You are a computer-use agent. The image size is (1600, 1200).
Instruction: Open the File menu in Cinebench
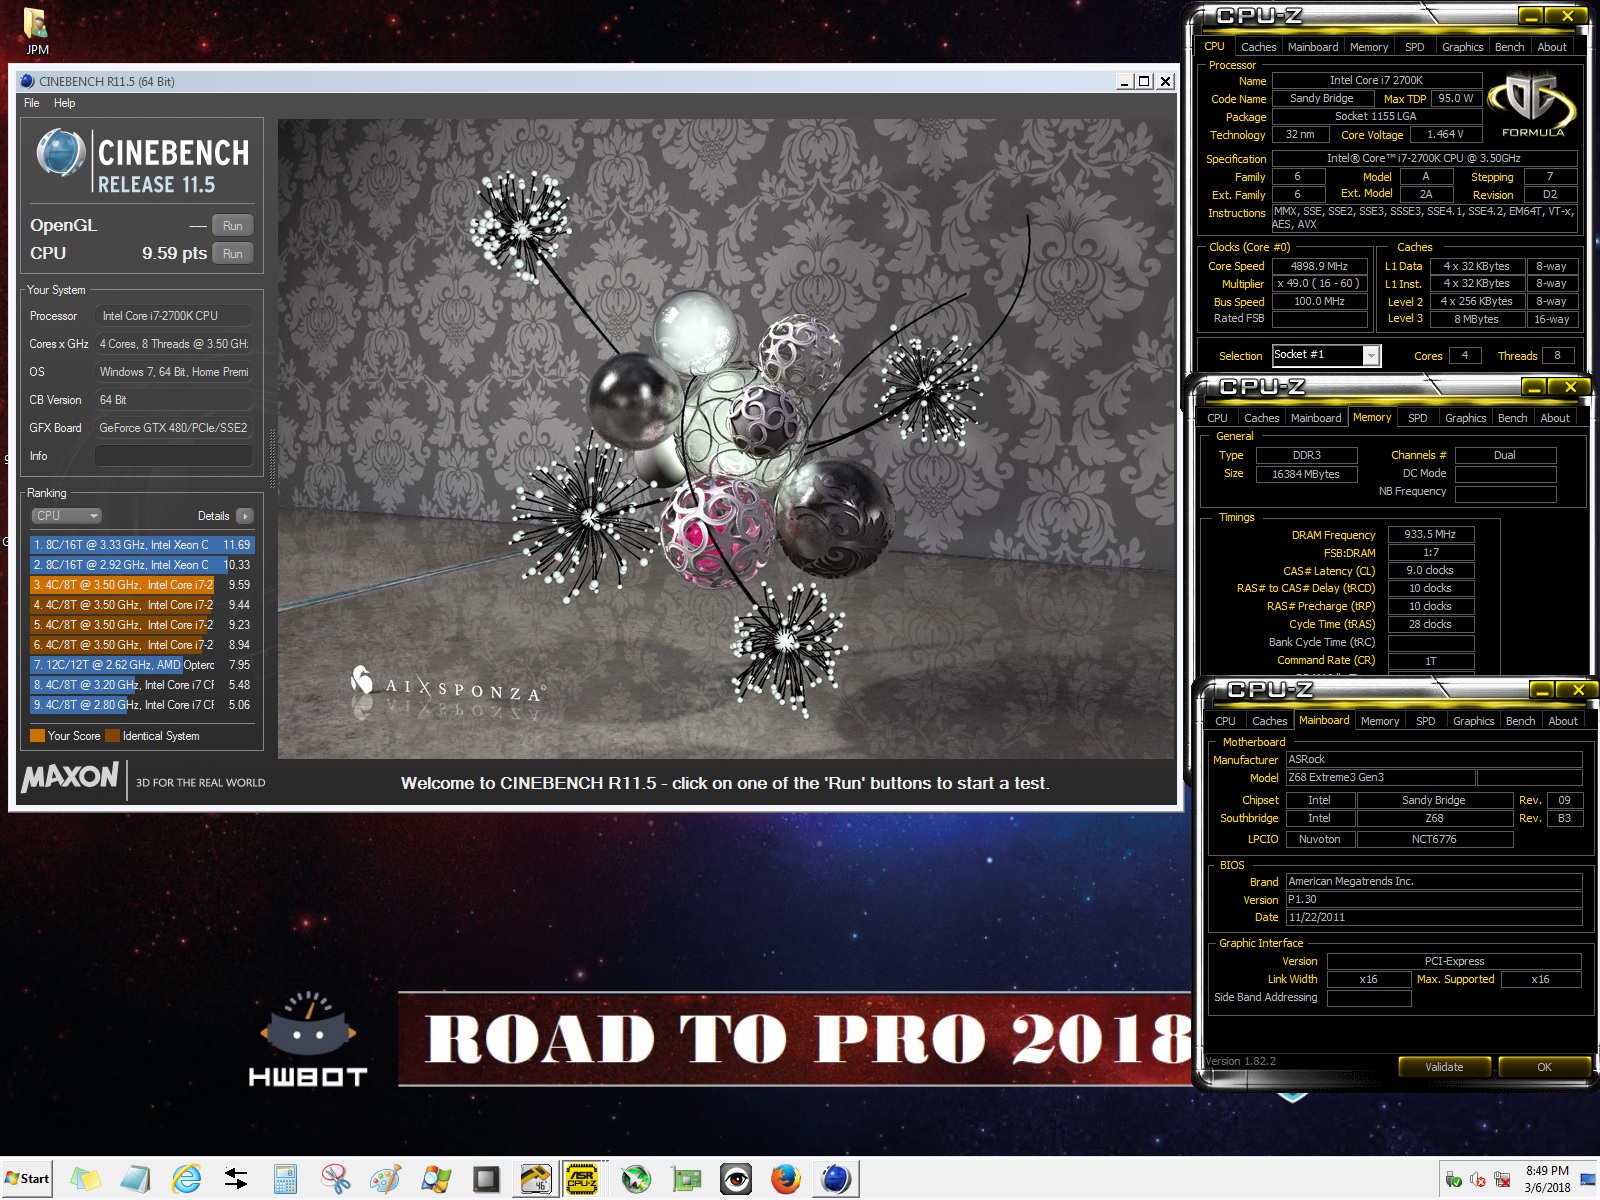32,103
